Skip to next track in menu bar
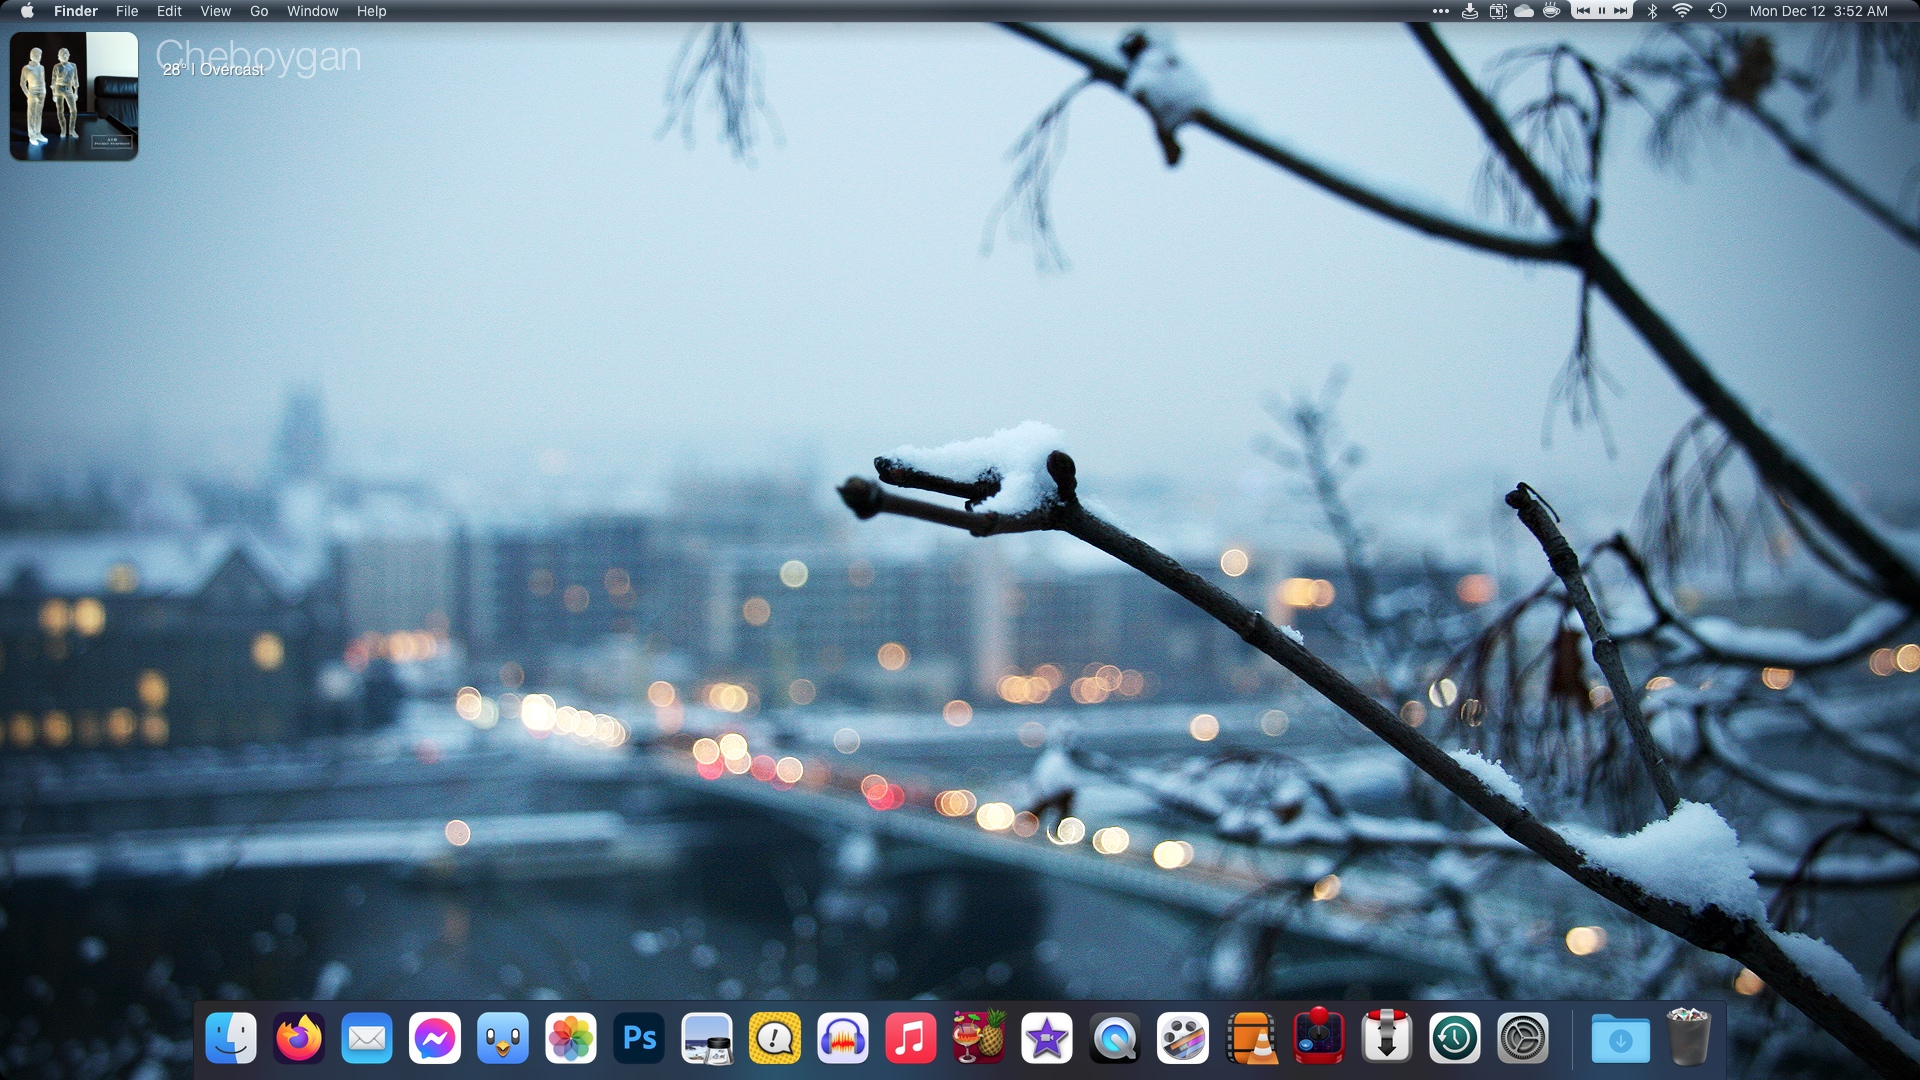The width and height of the screenshot is (1920, 1080). click(x=1620, y=11)
